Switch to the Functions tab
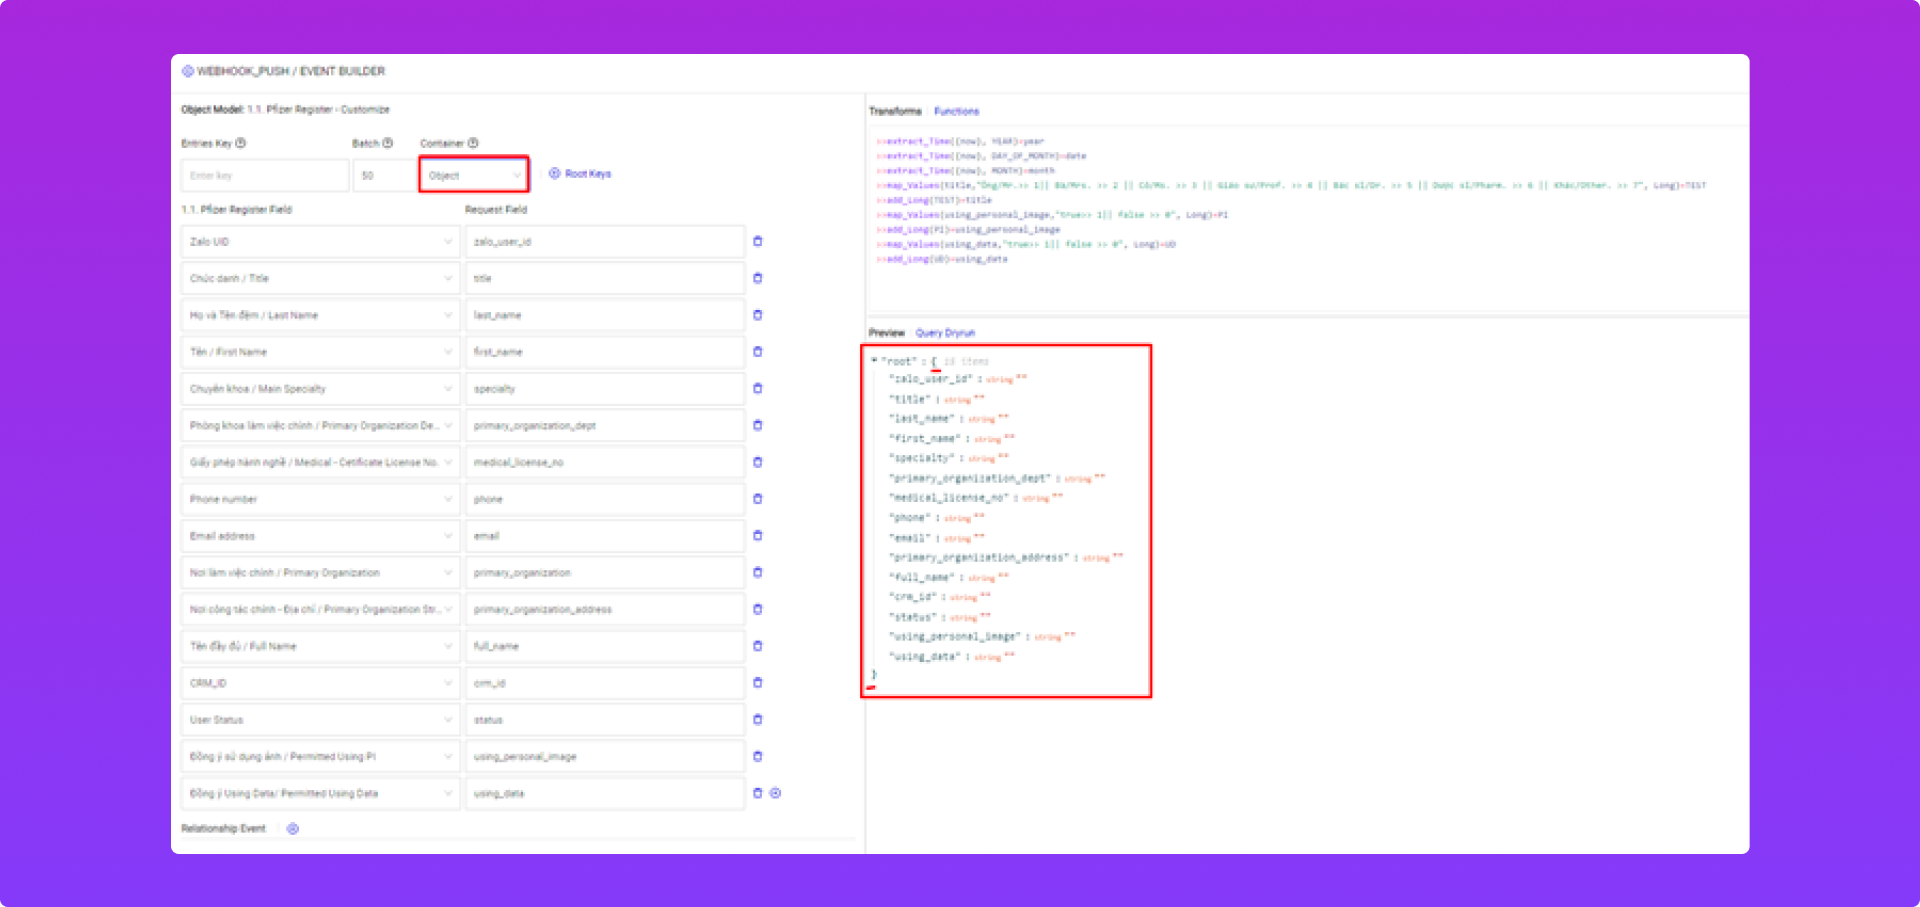The width and height of the screenshot is (1920, 907). tap(956, 111)
